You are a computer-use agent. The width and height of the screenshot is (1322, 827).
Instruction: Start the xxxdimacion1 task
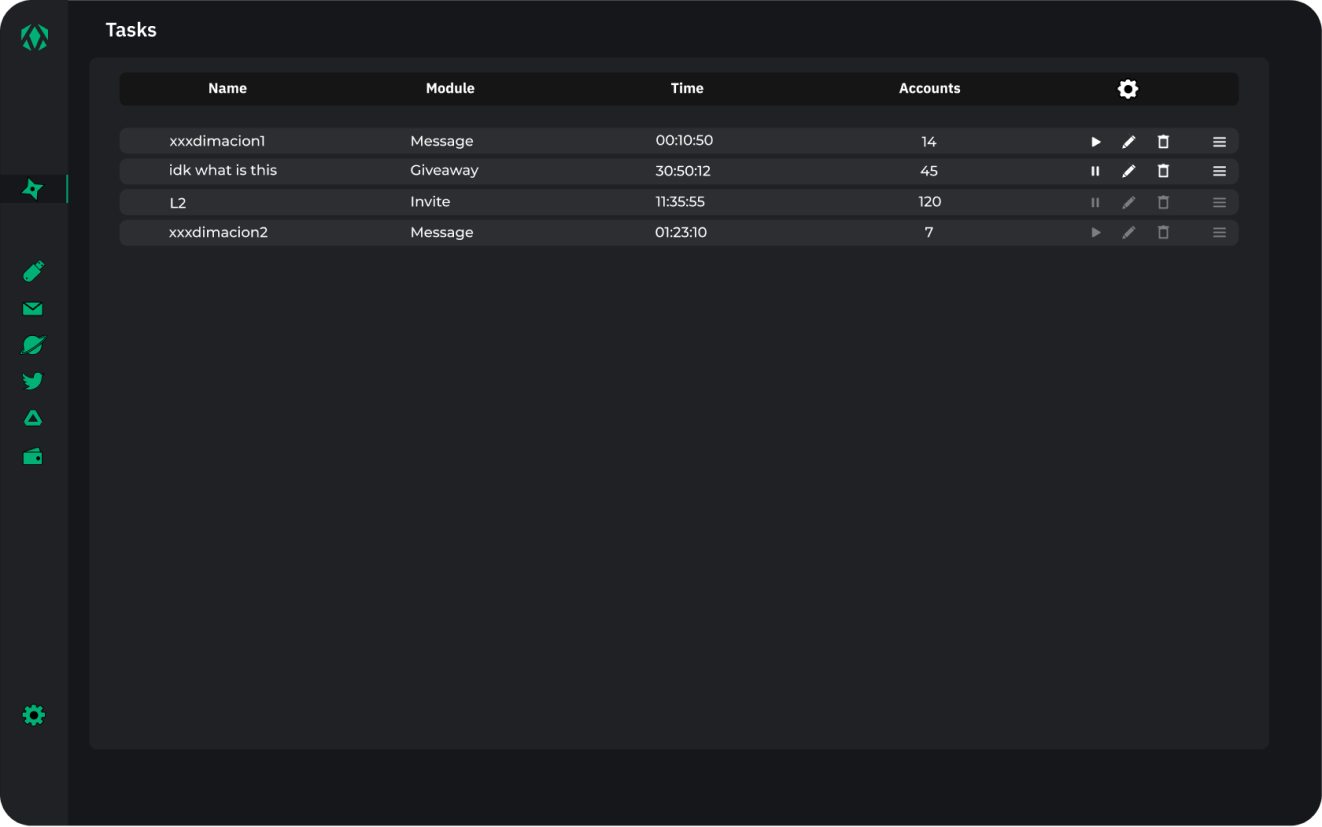click(x=1095, y=142)
